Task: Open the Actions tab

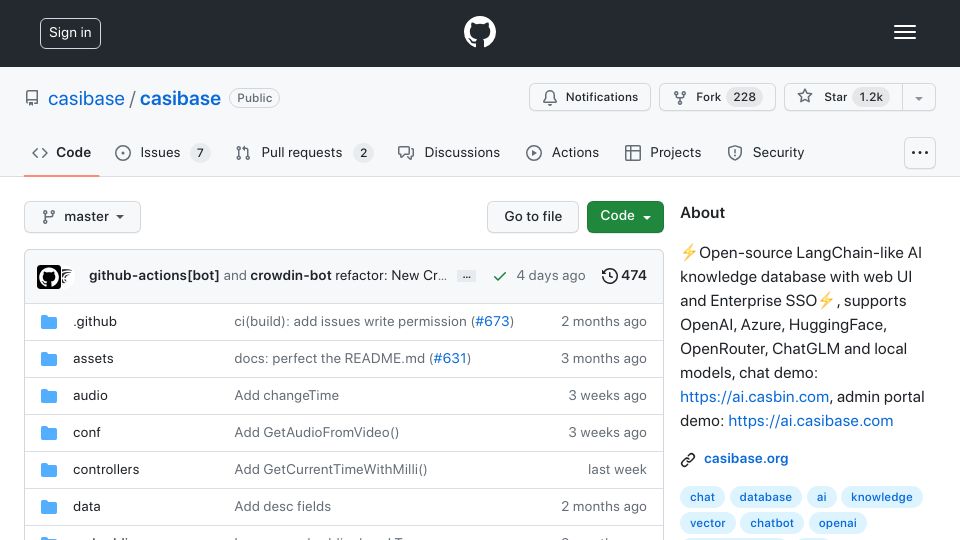Action: 562,152
